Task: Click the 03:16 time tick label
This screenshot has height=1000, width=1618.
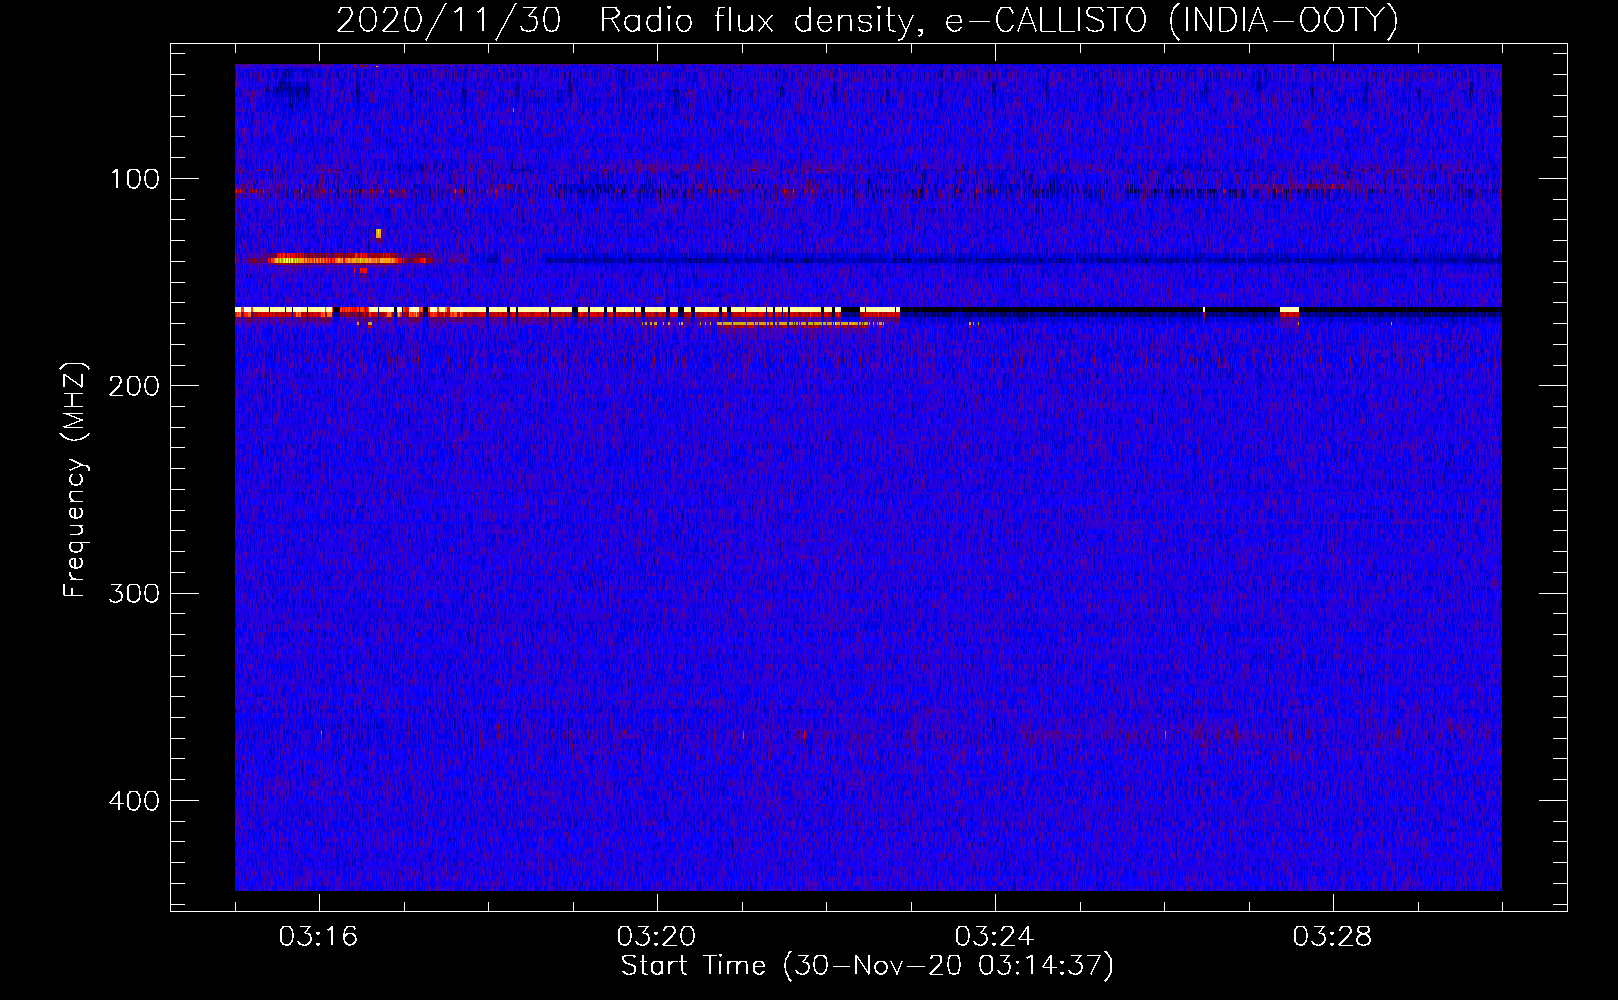Action: click(318, 937)
